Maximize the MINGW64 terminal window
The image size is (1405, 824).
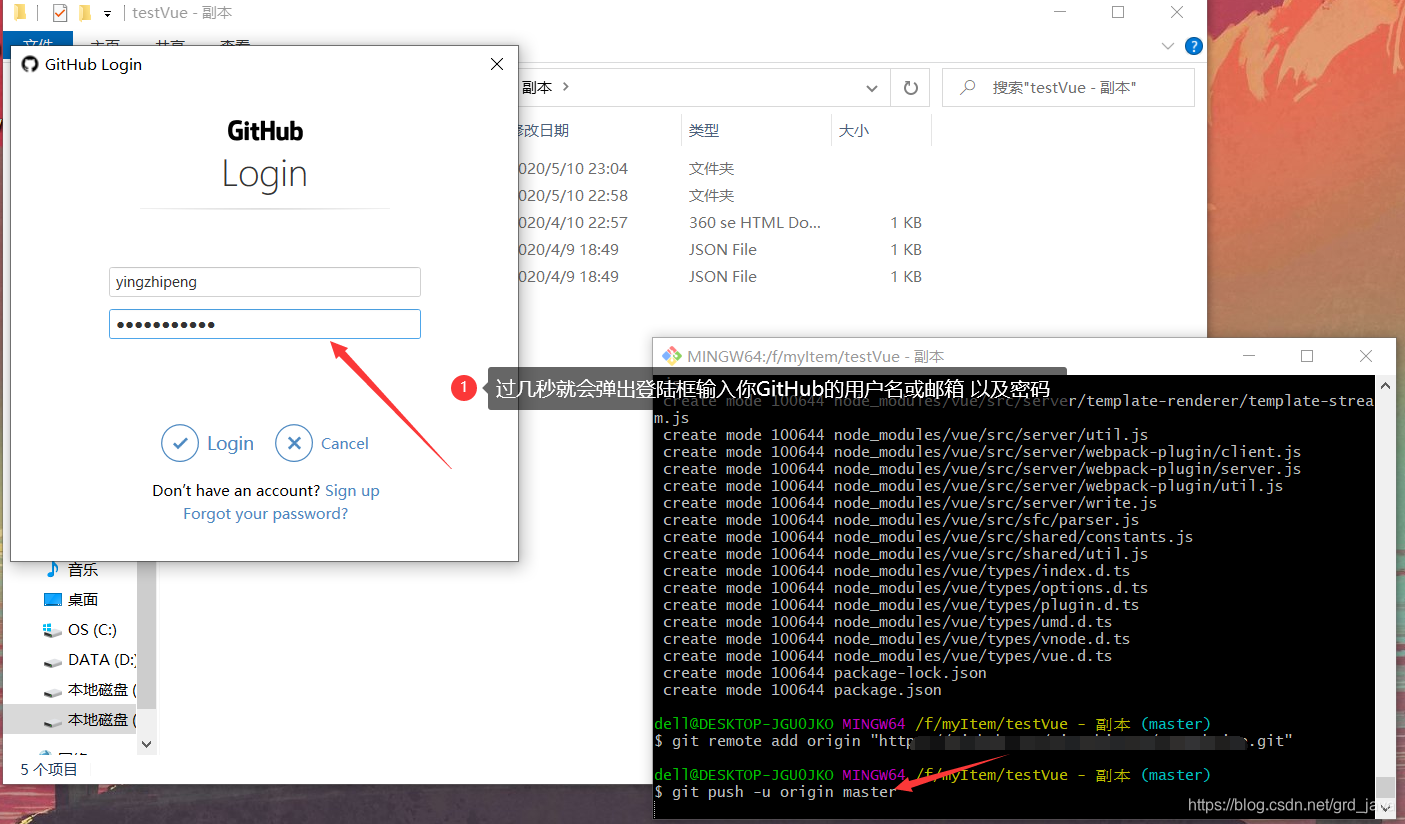[x=1306, y=356]
